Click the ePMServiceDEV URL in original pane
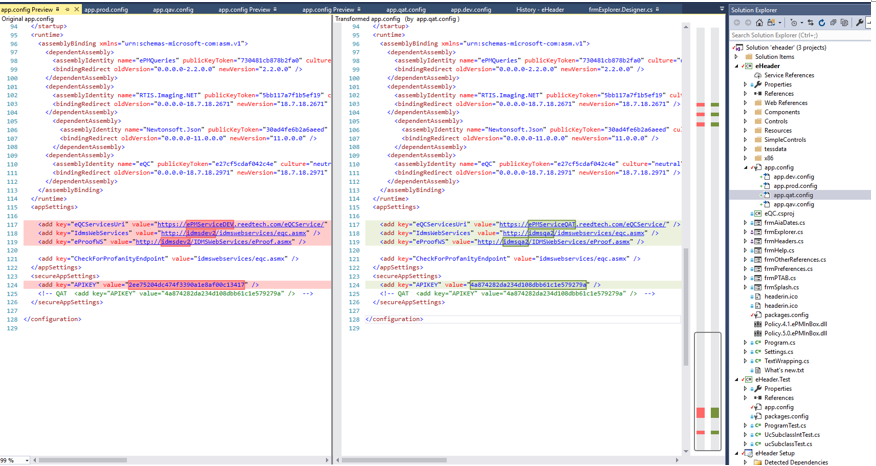876x466 pixels. [x=241, y=224]
